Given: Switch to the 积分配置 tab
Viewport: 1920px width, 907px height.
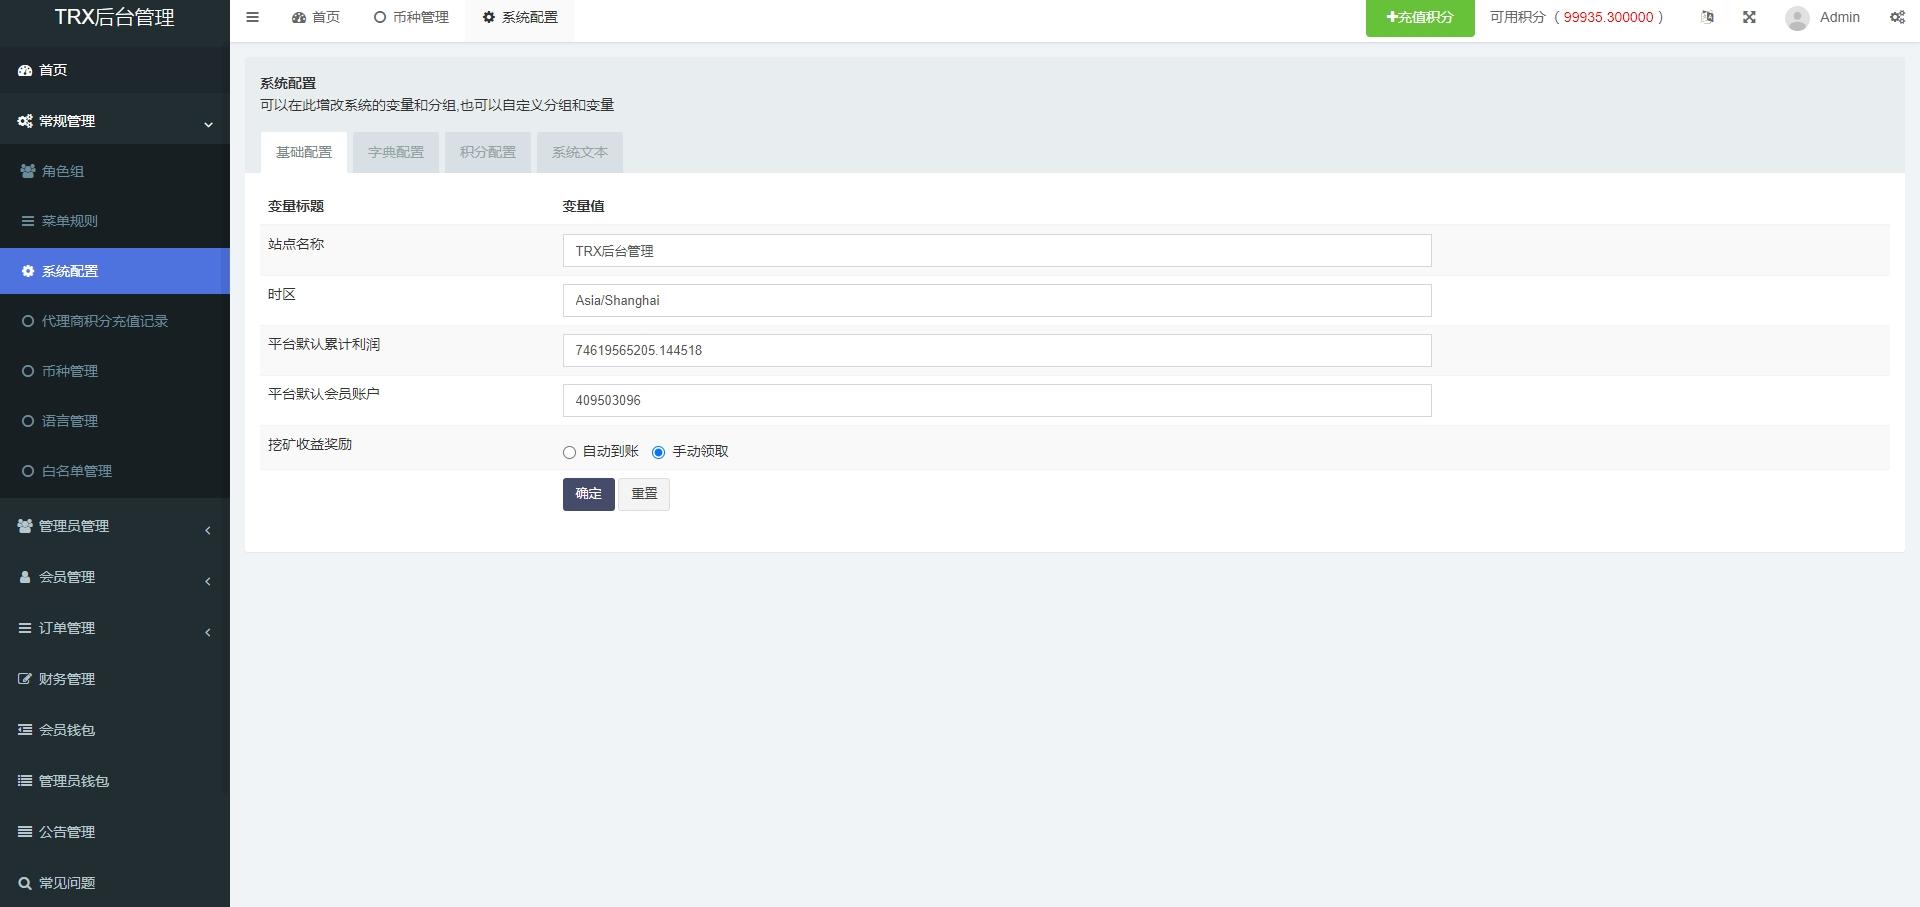Looking at the screenshot, I should [x=488, y=152].
